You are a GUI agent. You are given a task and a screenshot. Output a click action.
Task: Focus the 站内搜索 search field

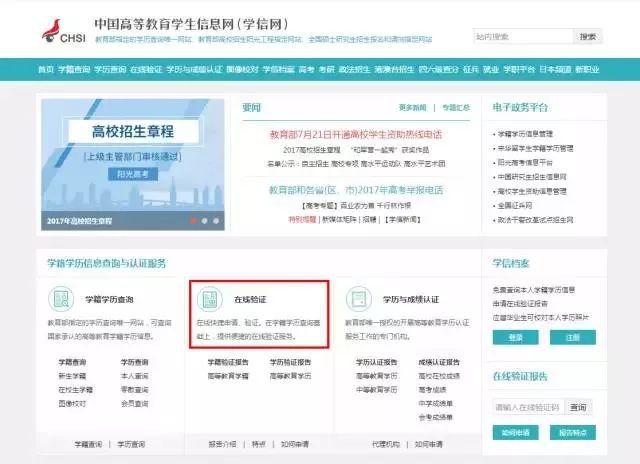click(523, 37)
